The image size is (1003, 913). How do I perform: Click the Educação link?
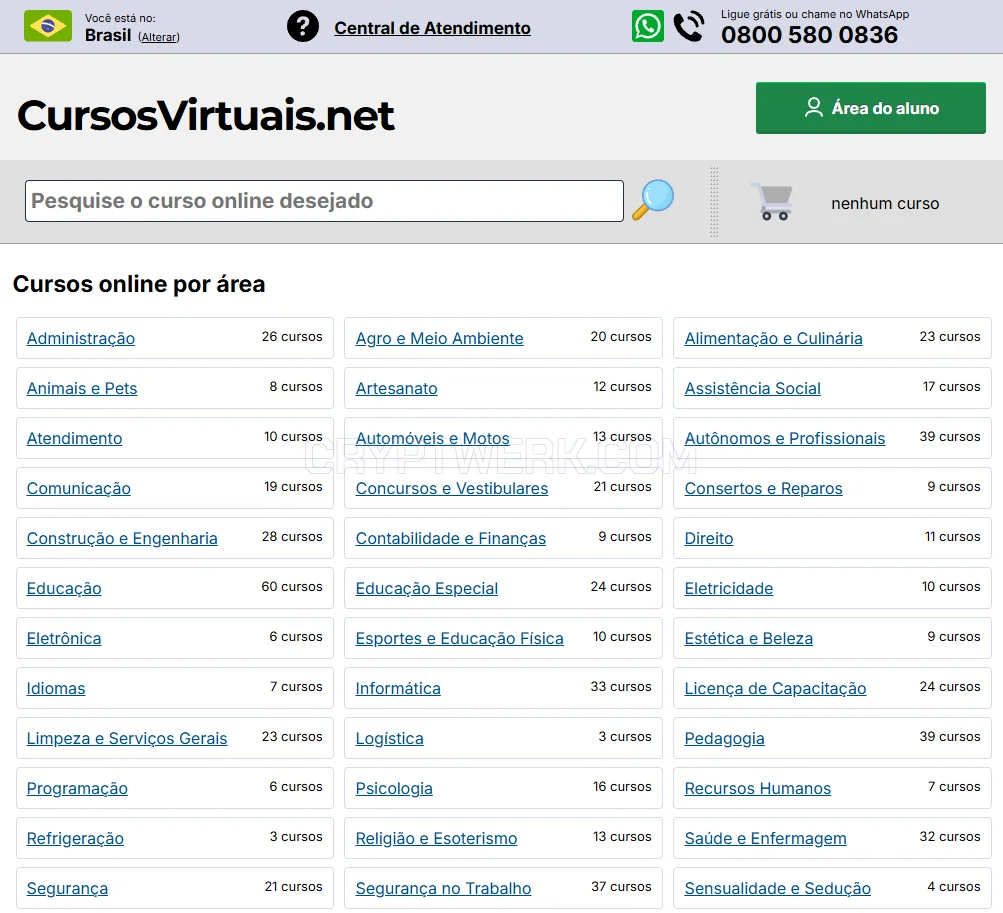click(x=64, y=589)
